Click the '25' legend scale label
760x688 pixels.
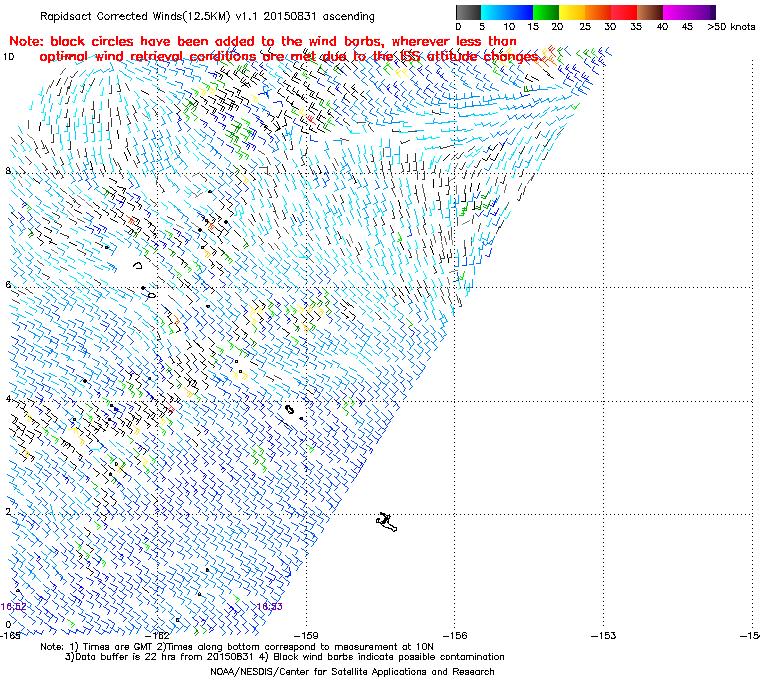[585, 27]
